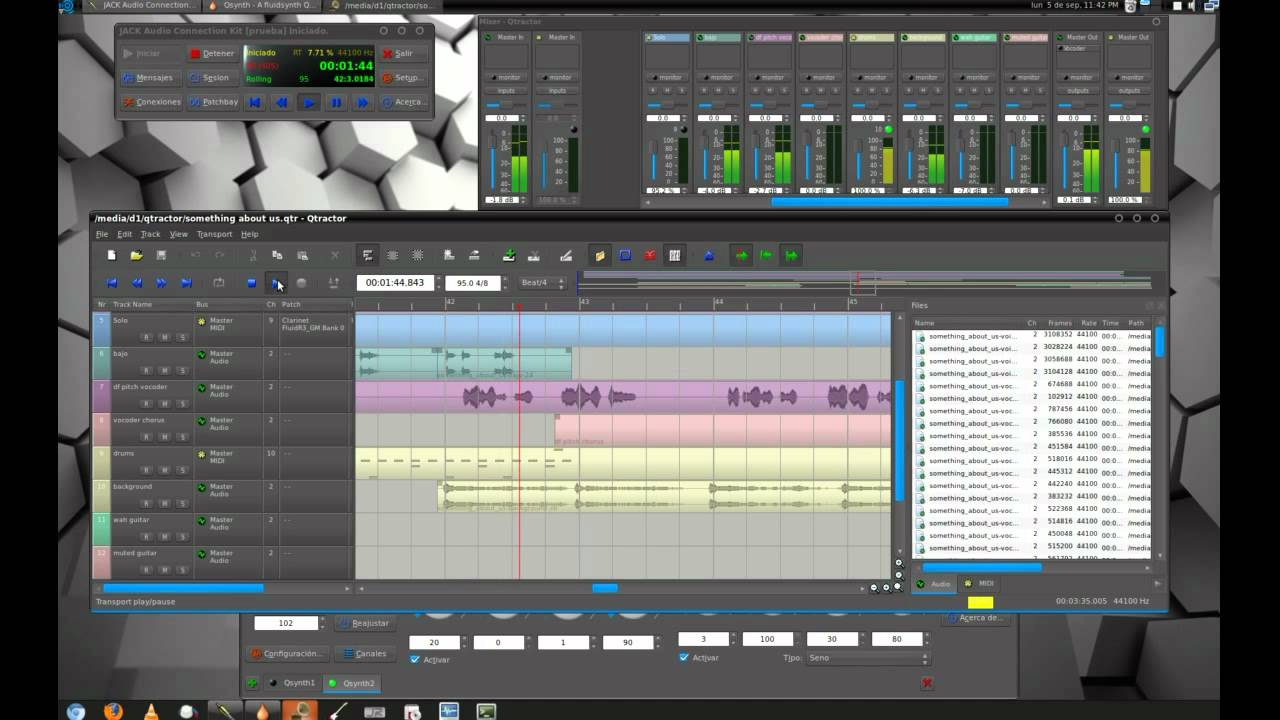Open the File menu in Qtractor
This screenshot has height=720, width=1280.
point(102,234)
